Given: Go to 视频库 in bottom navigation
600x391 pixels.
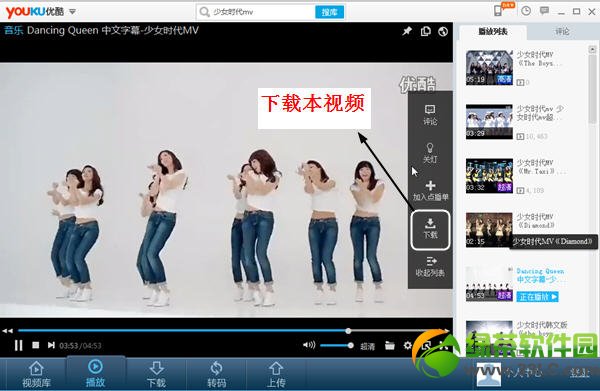Looking at the screenshot, I should click(36, 374).
